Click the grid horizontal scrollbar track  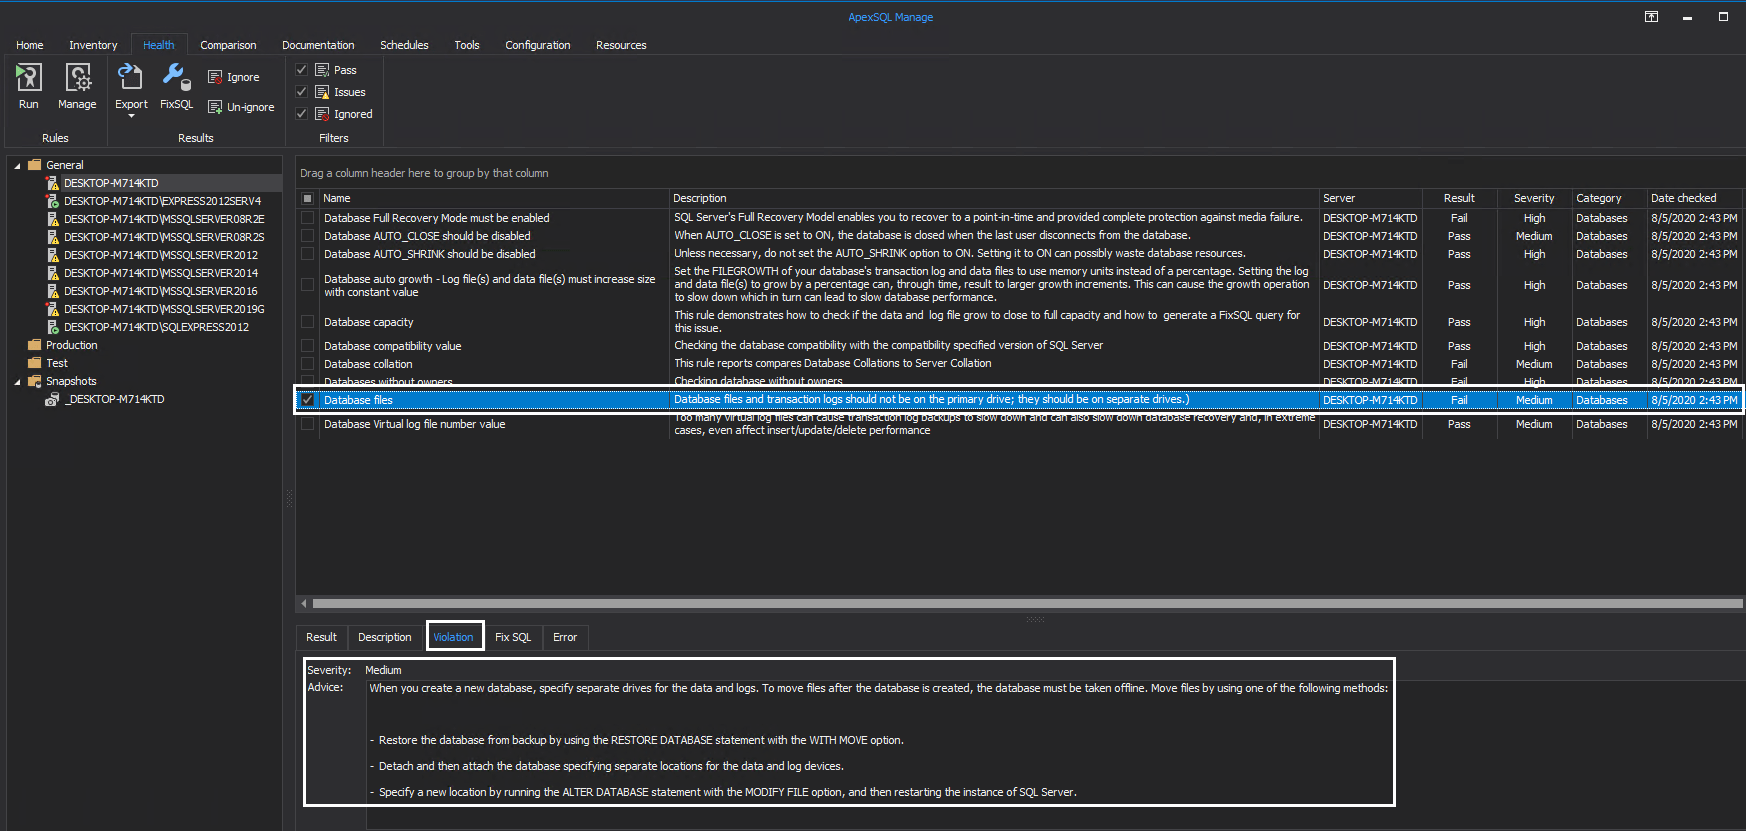coord(1027,603)
